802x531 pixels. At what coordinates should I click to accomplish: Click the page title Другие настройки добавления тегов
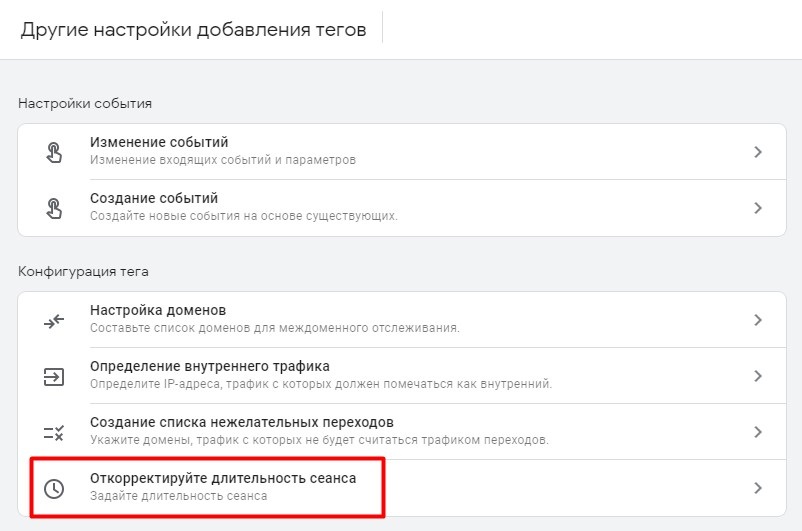tap(193, 30)
